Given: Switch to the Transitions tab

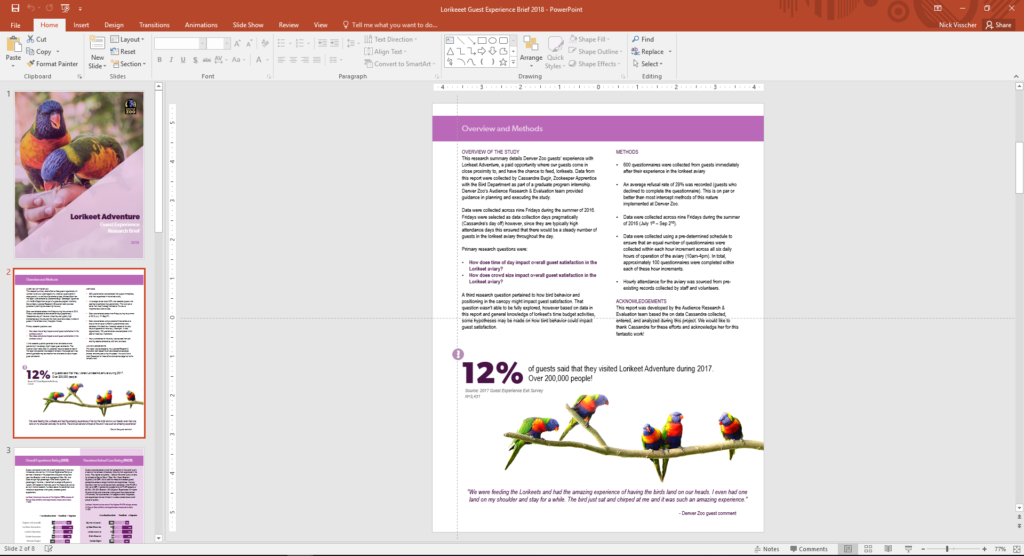Looking at the screenshot, I should [154, 25].
